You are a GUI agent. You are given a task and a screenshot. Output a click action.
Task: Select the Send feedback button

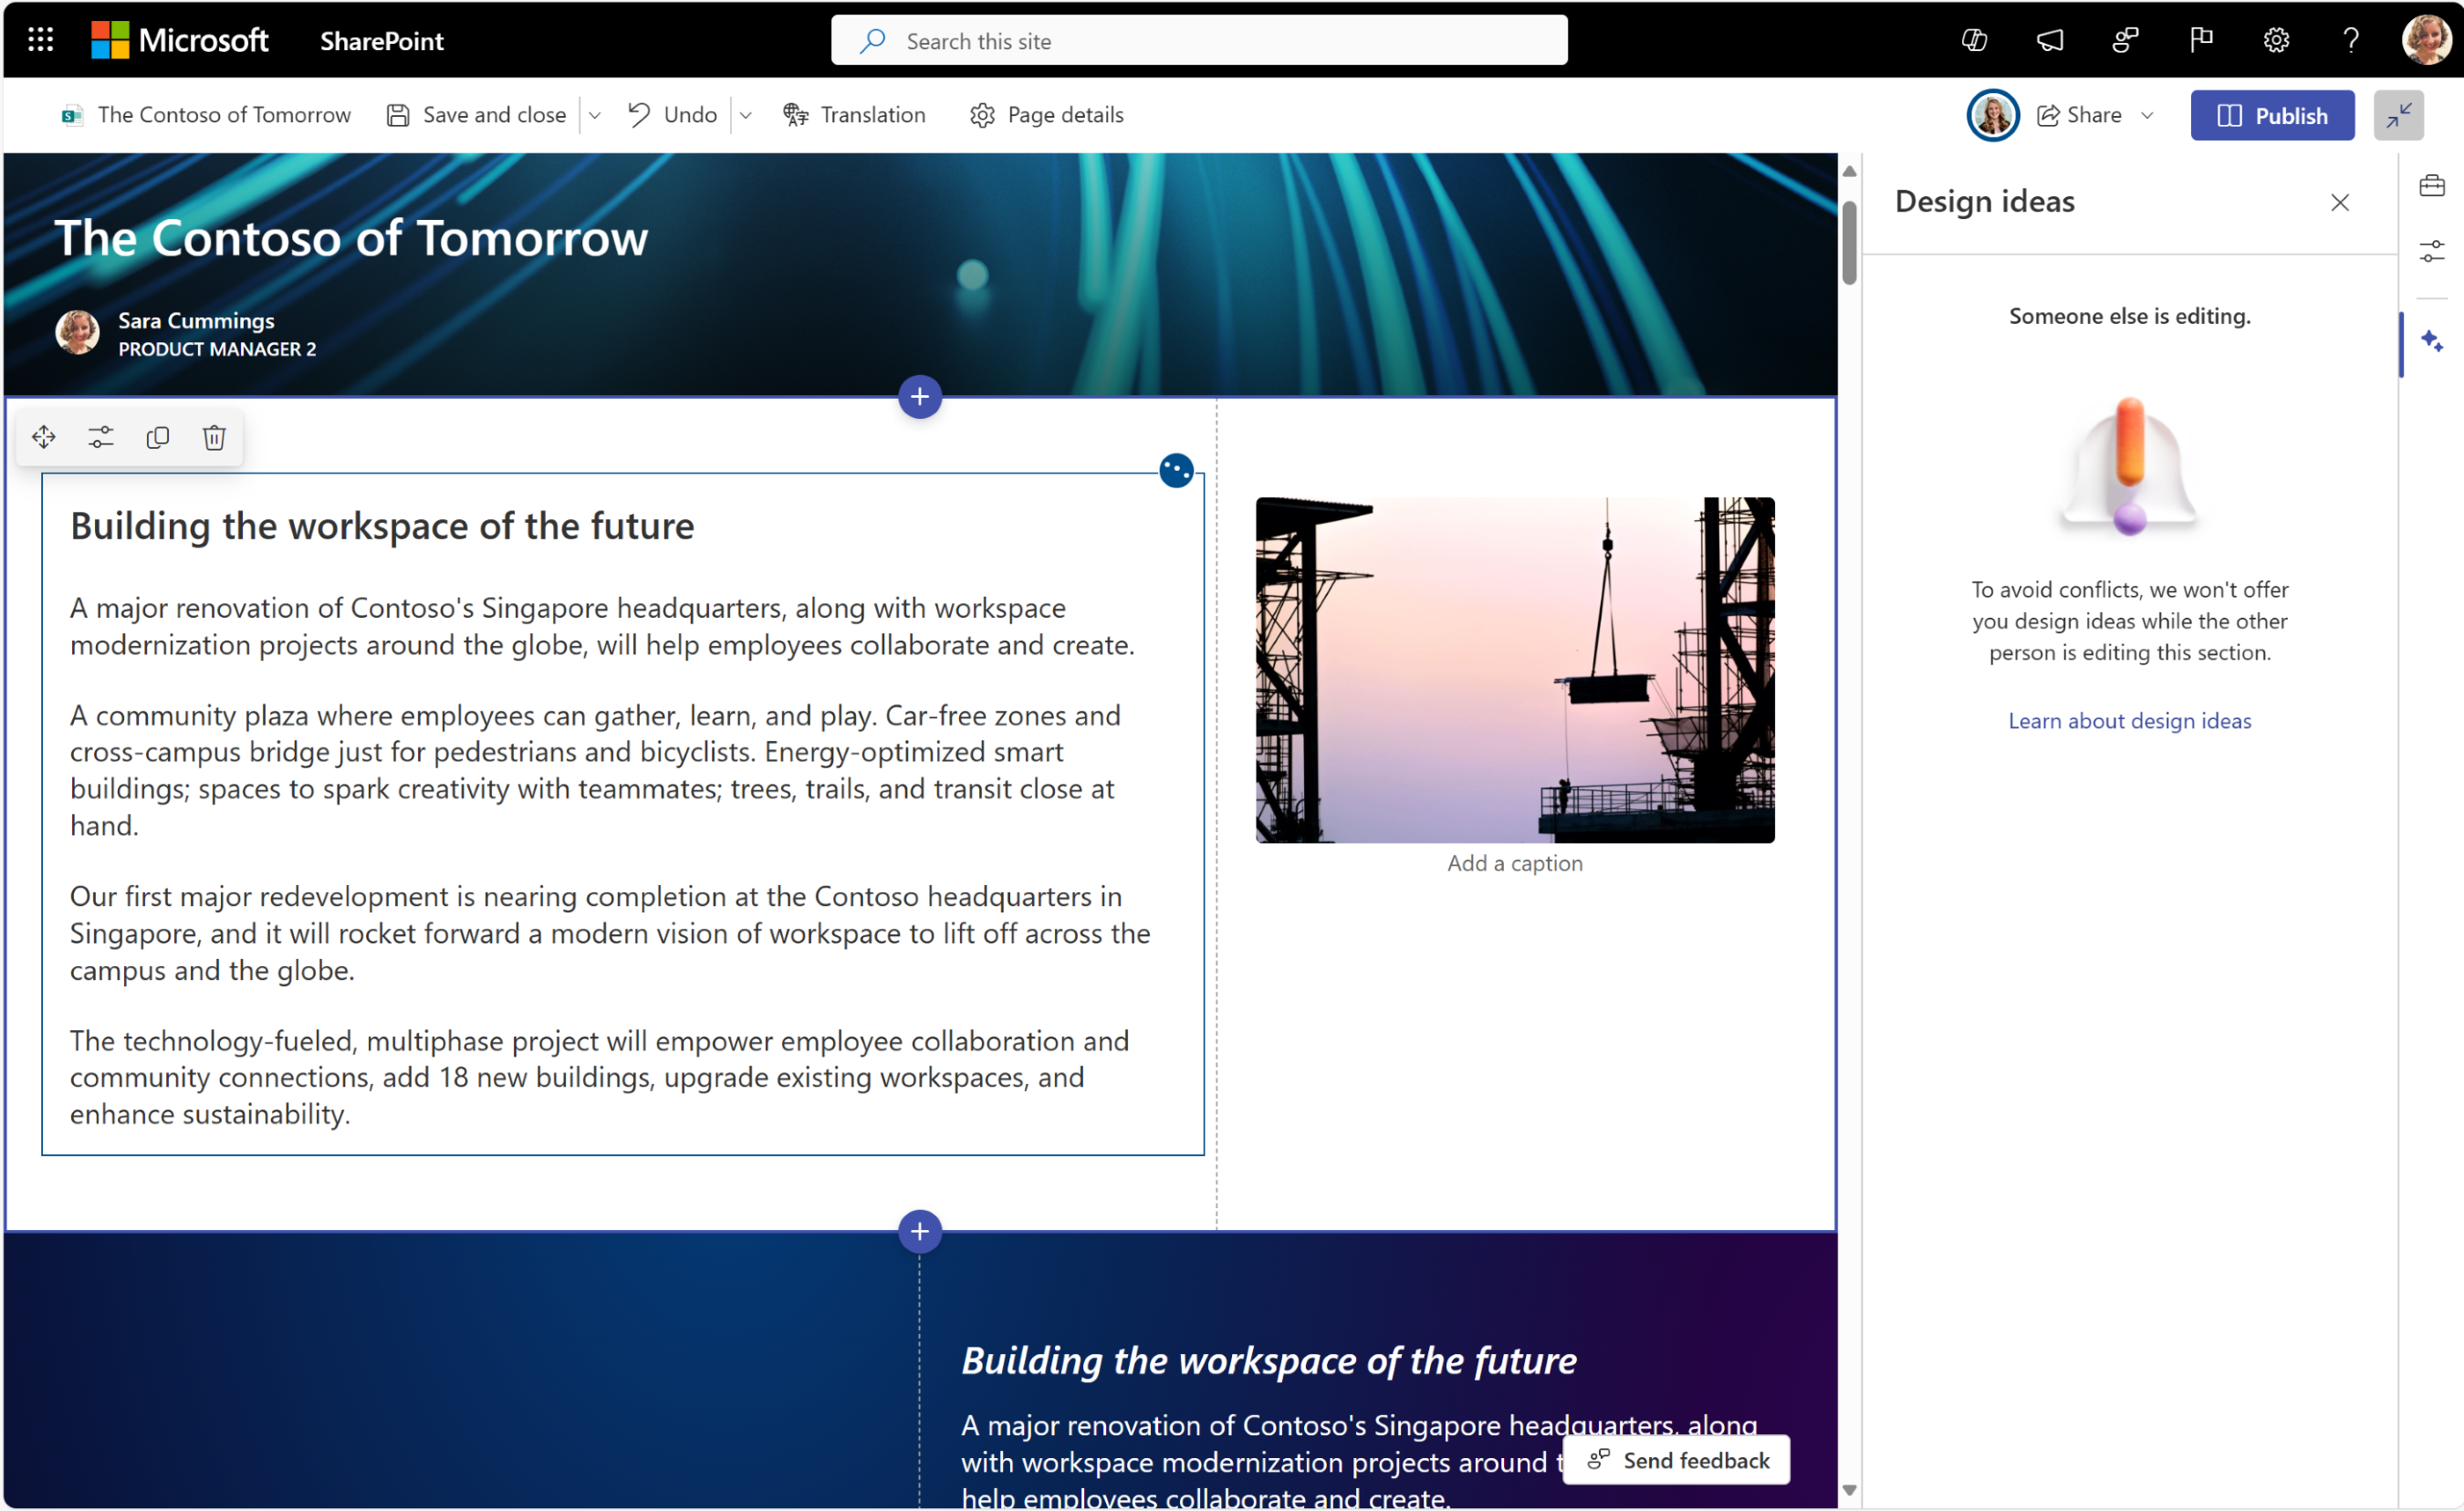(x=1676, y=1460)
